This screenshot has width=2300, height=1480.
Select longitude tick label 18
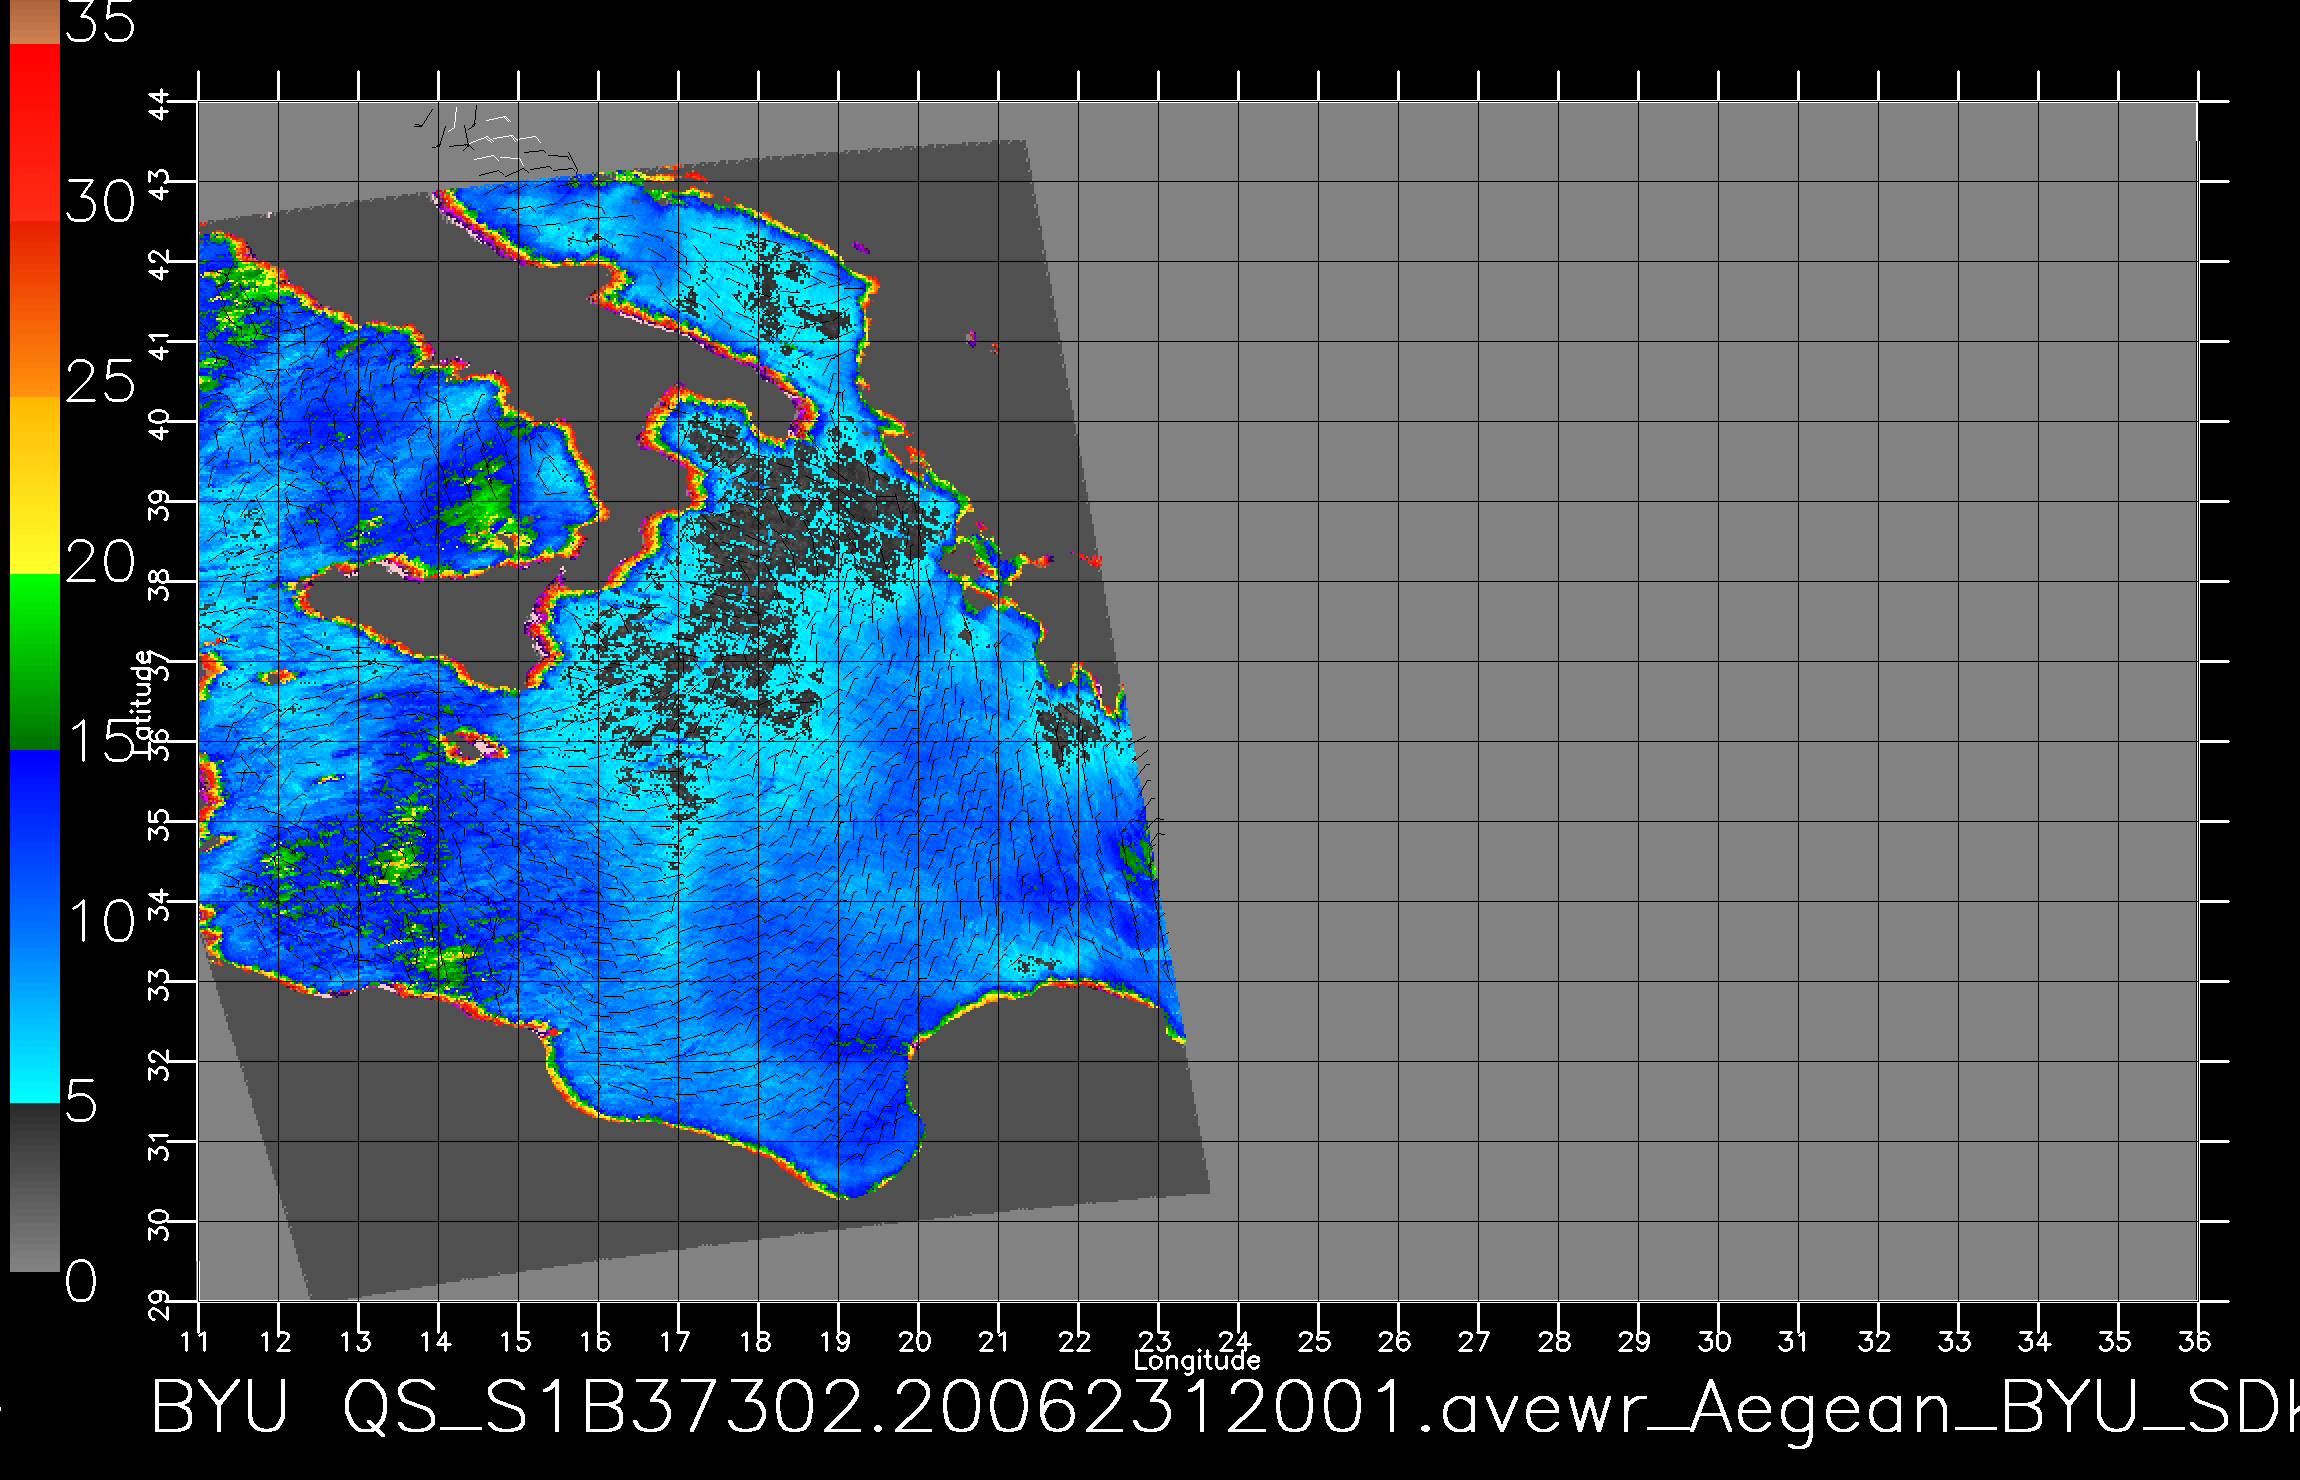click(x=755, y=1340)
